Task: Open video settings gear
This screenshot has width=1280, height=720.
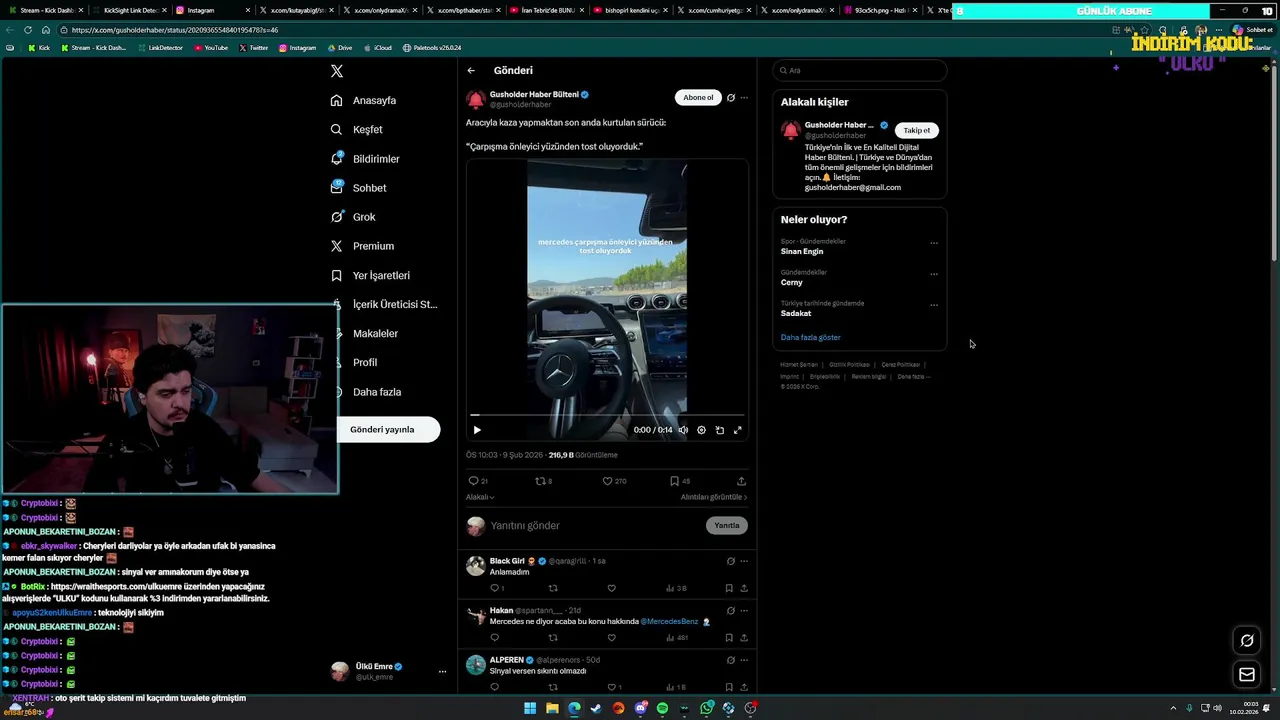Action: (701, 430)
